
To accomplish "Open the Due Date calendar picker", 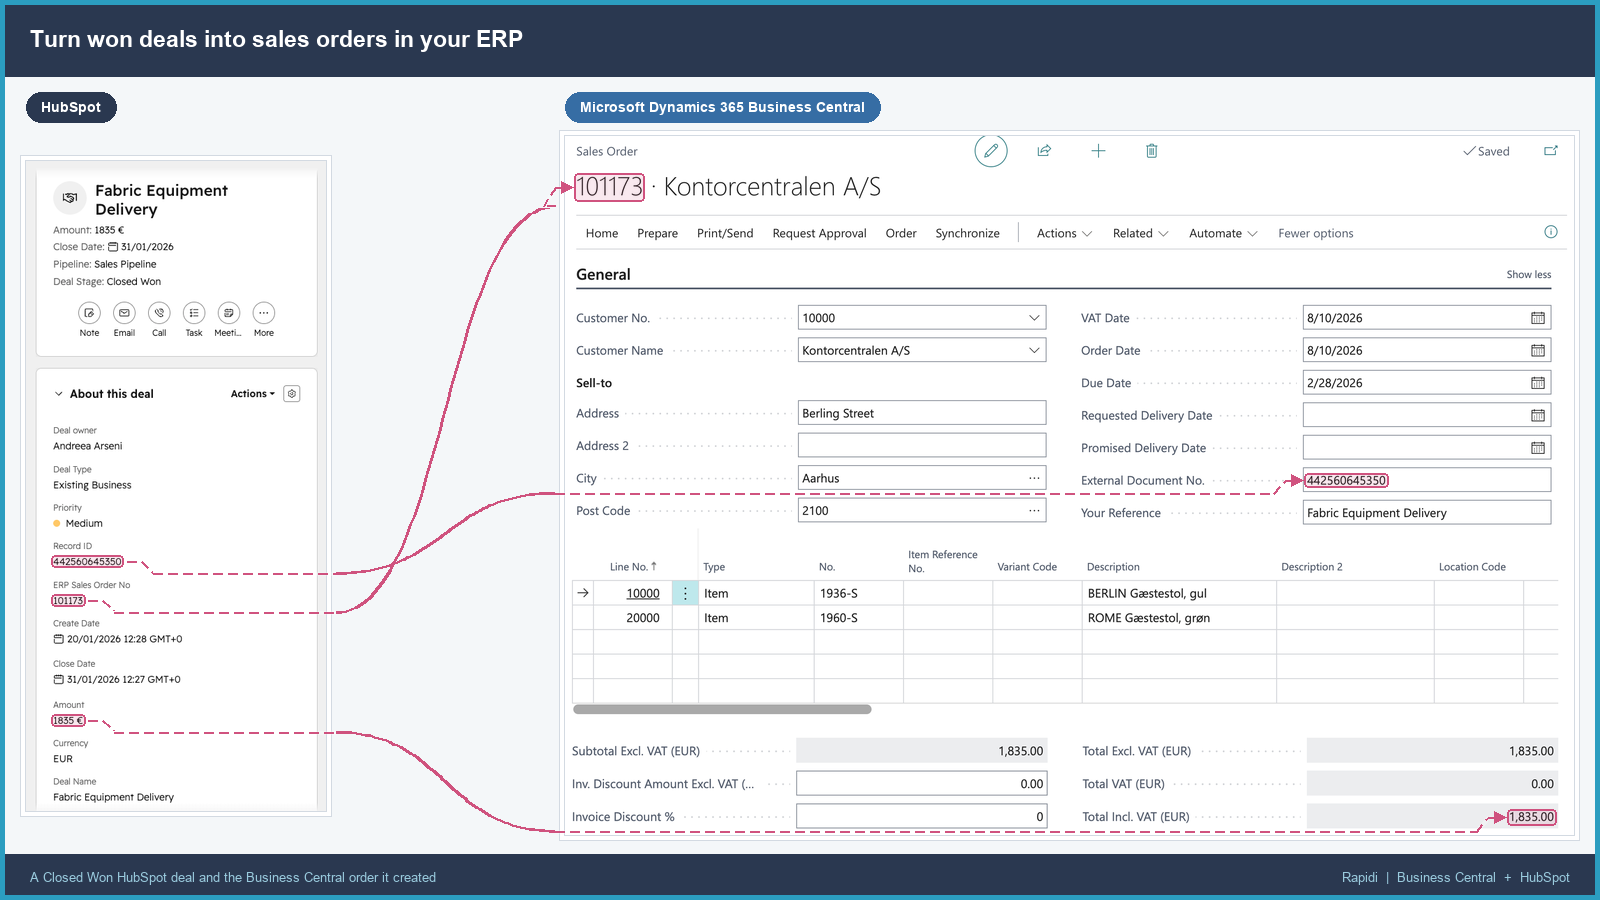I will click(x=1538, y=383).
